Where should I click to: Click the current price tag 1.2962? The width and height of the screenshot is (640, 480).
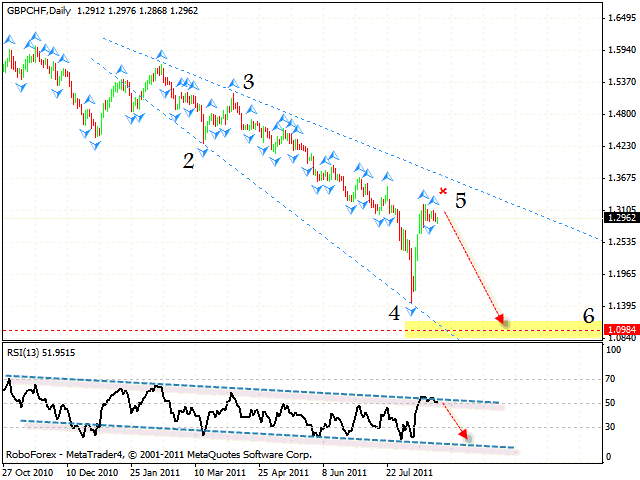622,216
